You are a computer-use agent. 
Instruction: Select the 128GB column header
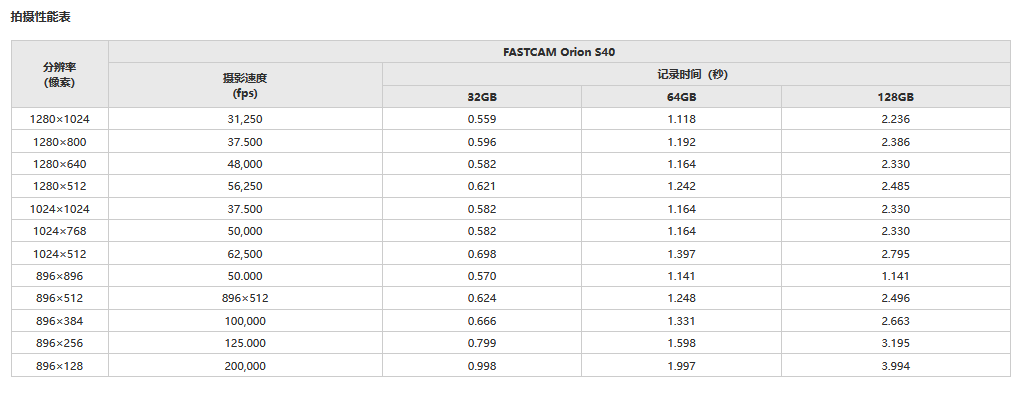tap(895, 97)
